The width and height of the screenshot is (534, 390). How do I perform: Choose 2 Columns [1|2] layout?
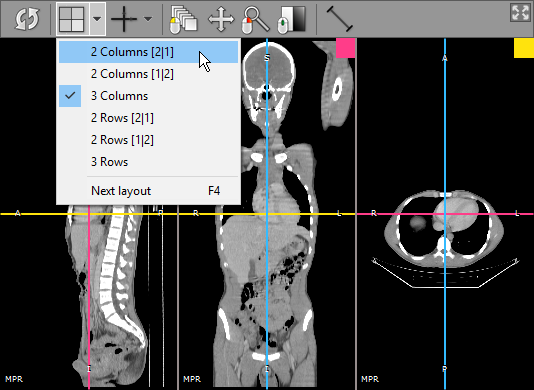[148, 74]
